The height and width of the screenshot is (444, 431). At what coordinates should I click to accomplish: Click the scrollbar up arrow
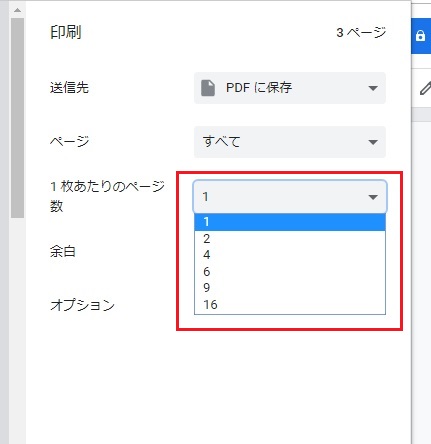[17, 10]
